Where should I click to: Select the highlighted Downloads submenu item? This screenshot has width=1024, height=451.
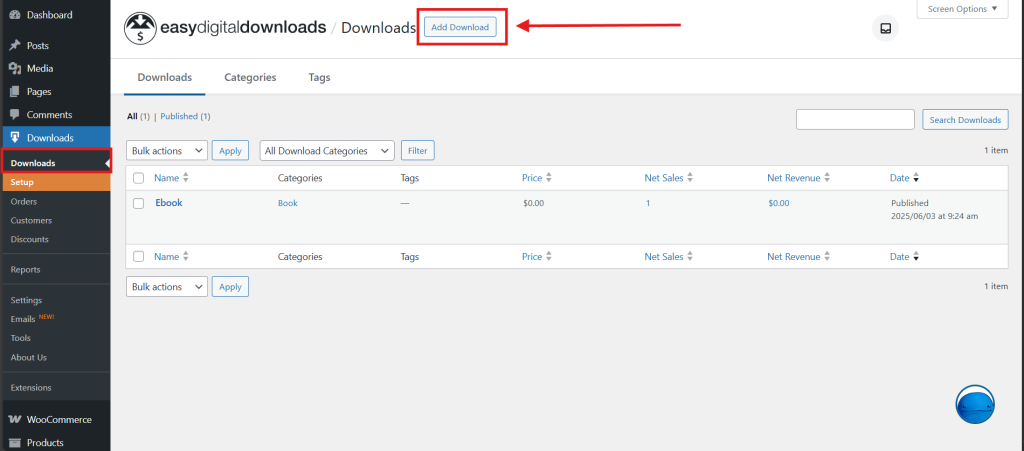tap(56, 163)
